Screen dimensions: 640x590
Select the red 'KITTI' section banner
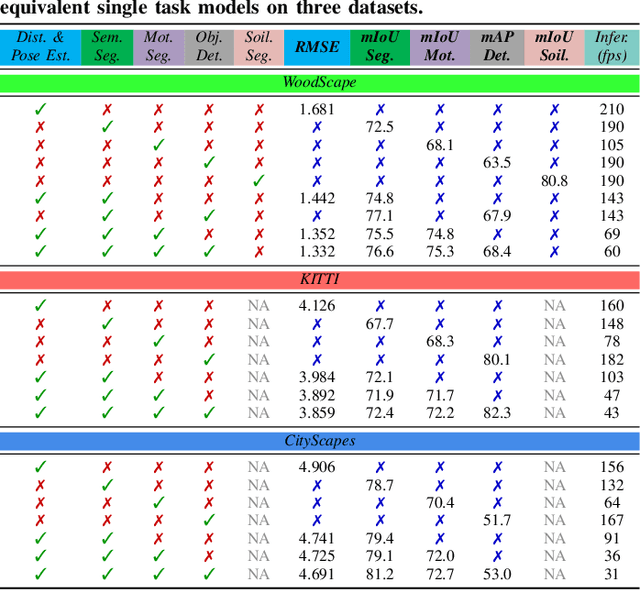pos(320,279)
